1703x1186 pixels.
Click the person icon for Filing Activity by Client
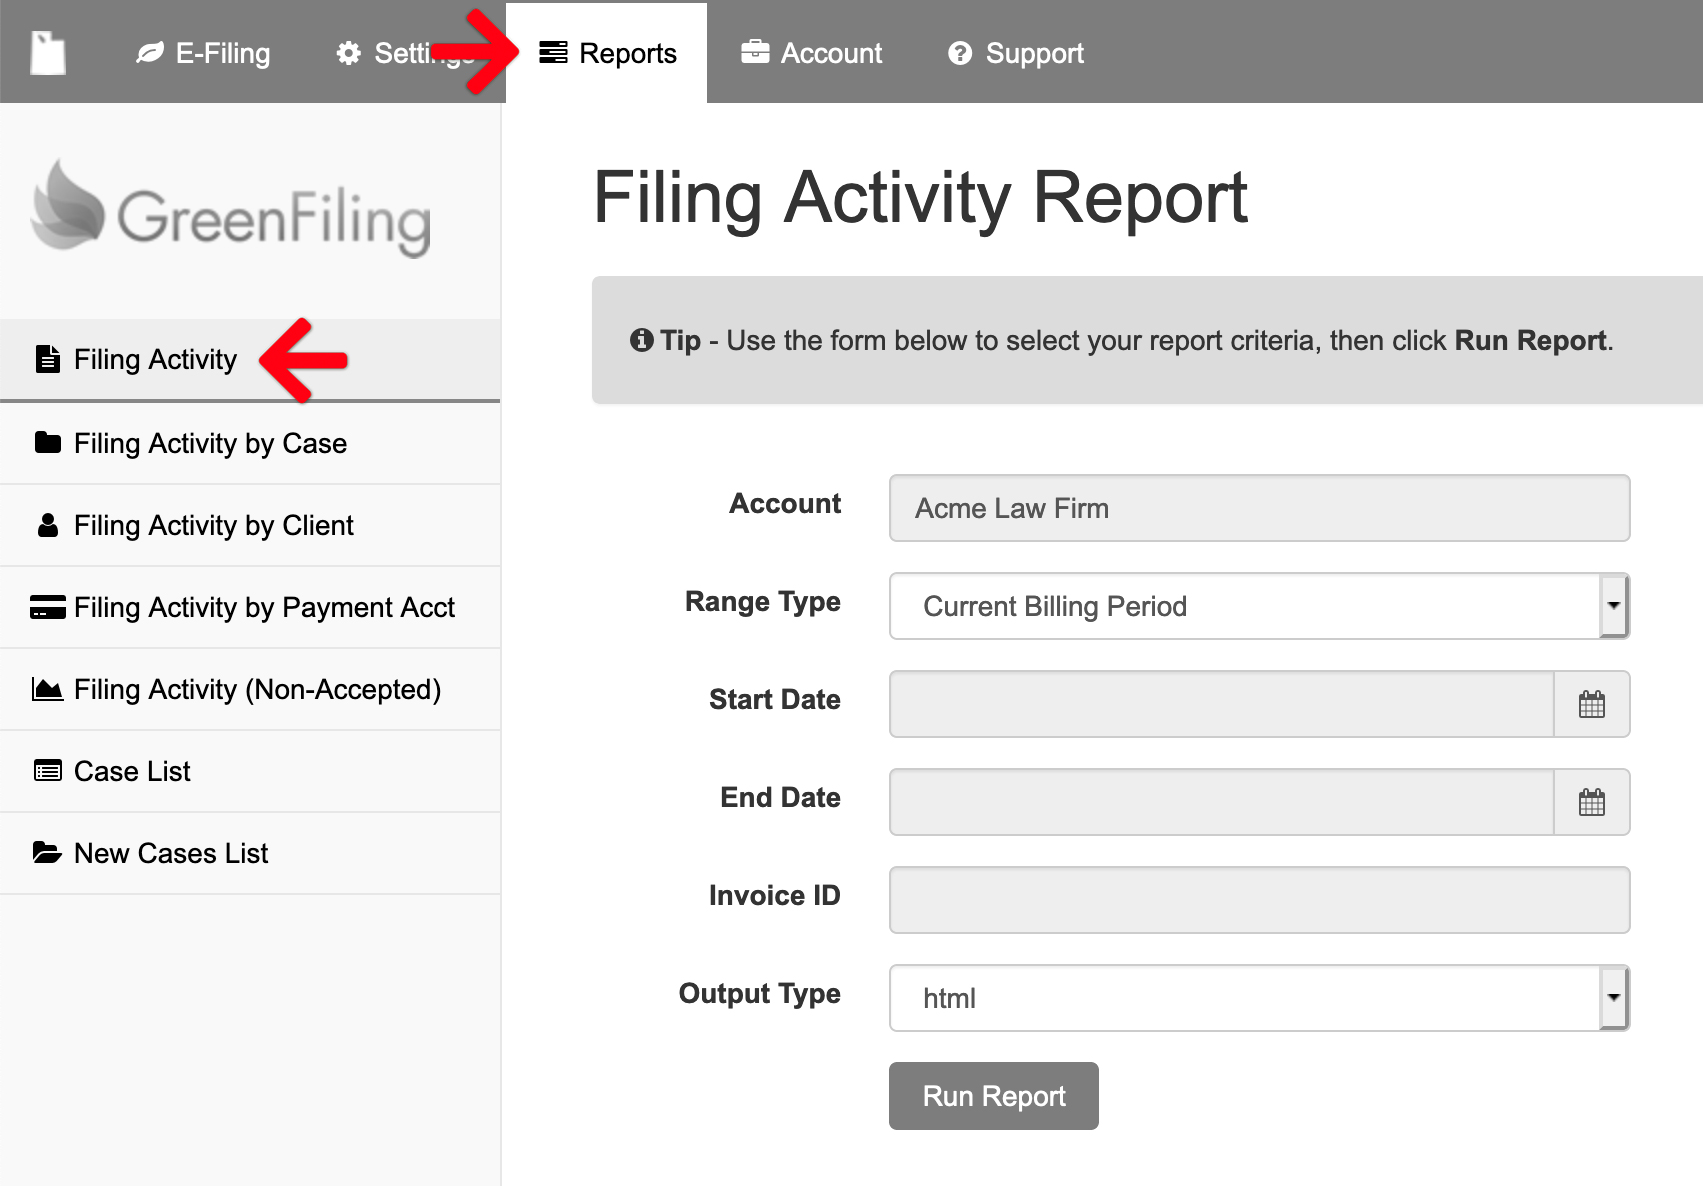point(47,524)
